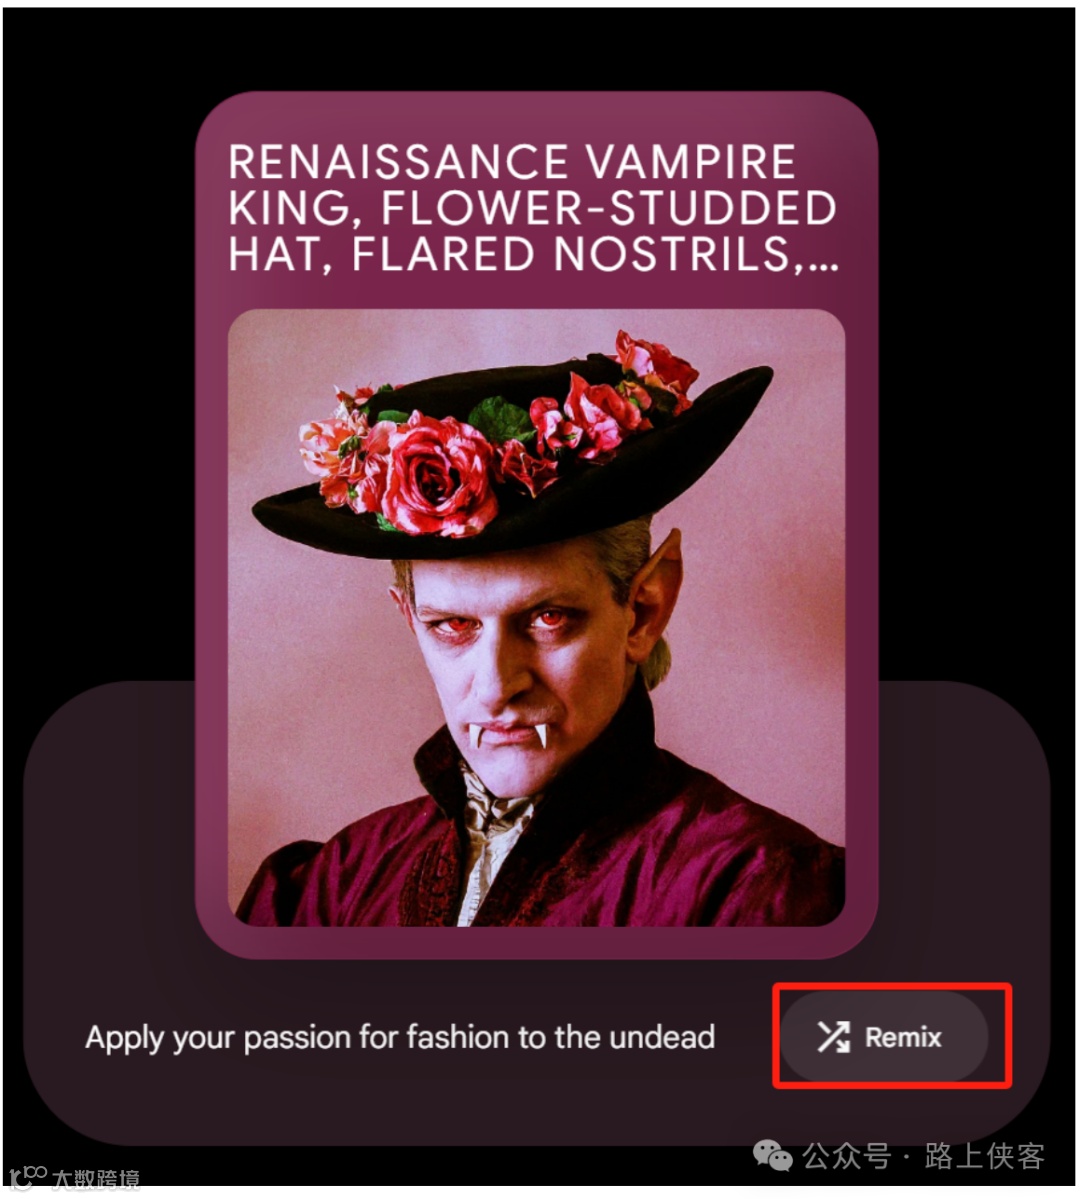This screenshot has height=1199, width=1080.
Task: Click the WeChat logo icon in the watermark
Action: pos(773,1155)
